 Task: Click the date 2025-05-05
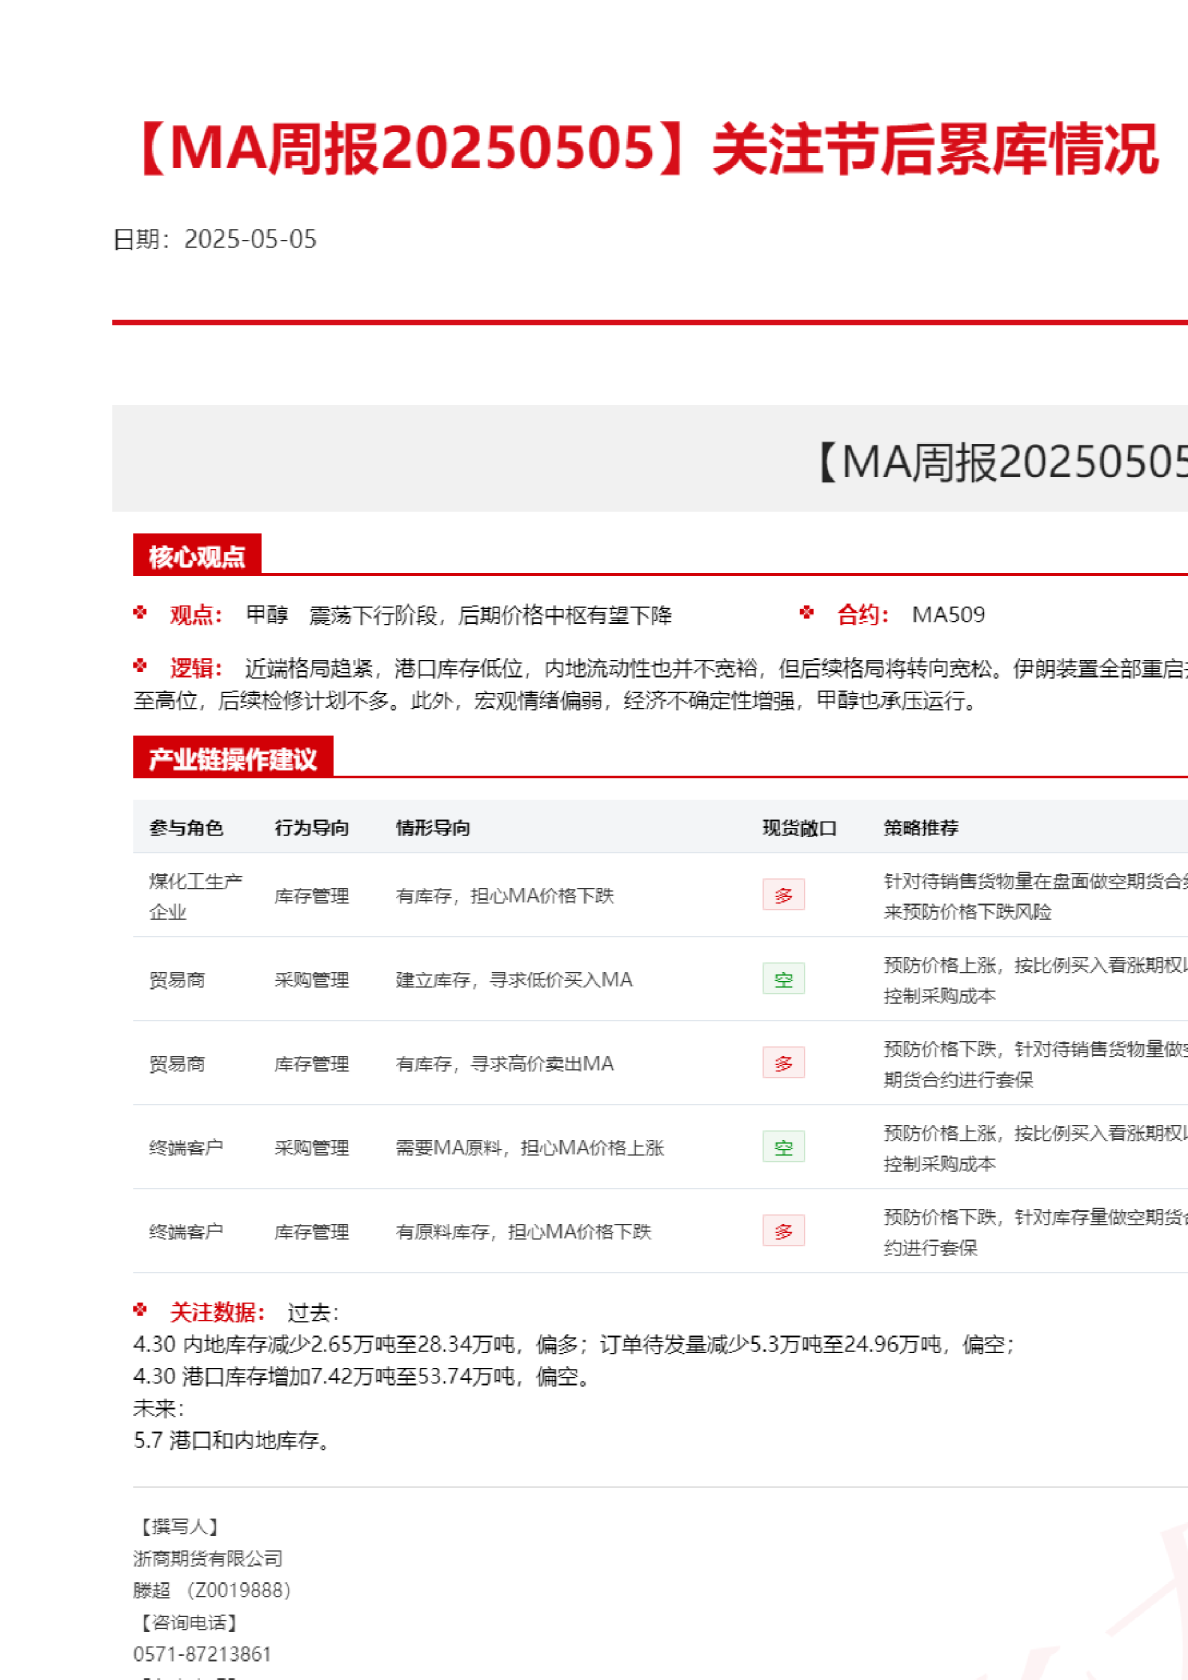[250, 240]
